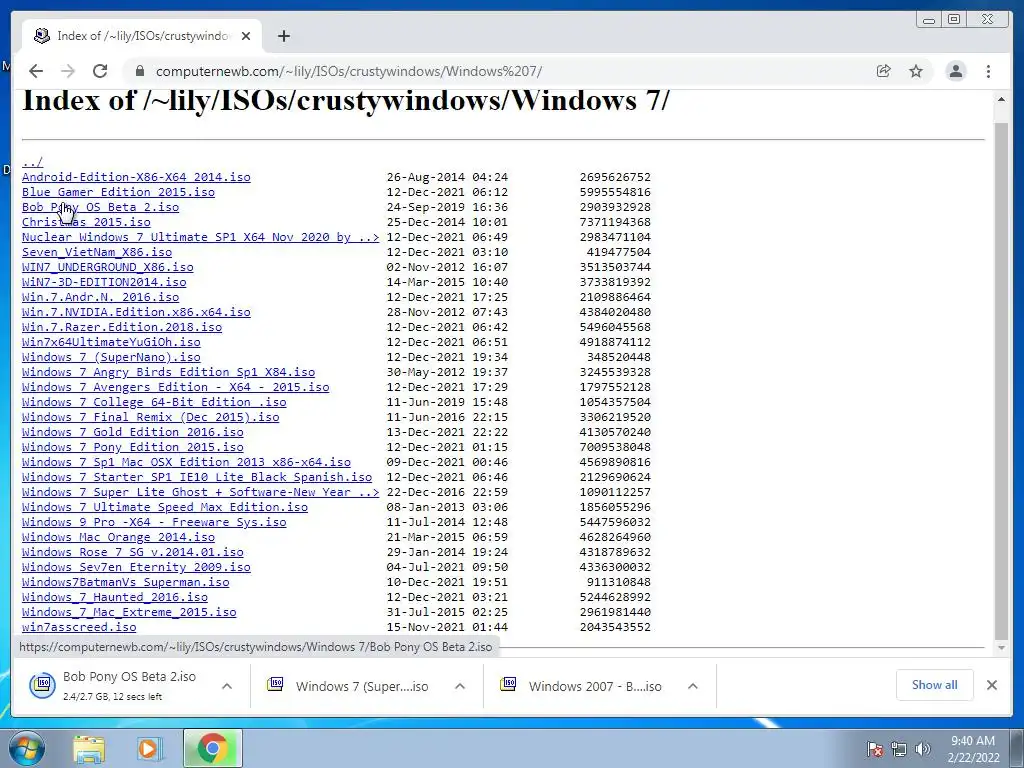1024x768 pixels.
Task: Click Windows Rose 7 SG v.2014.01.iso
Action: coord(133,552)
